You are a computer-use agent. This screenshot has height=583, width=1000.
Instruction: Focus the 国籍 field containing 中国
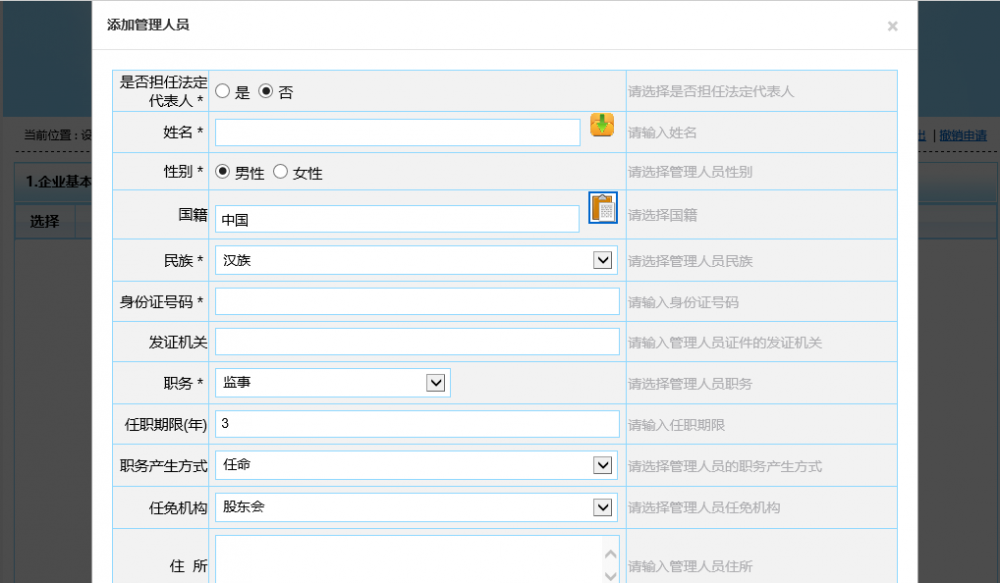397,220
